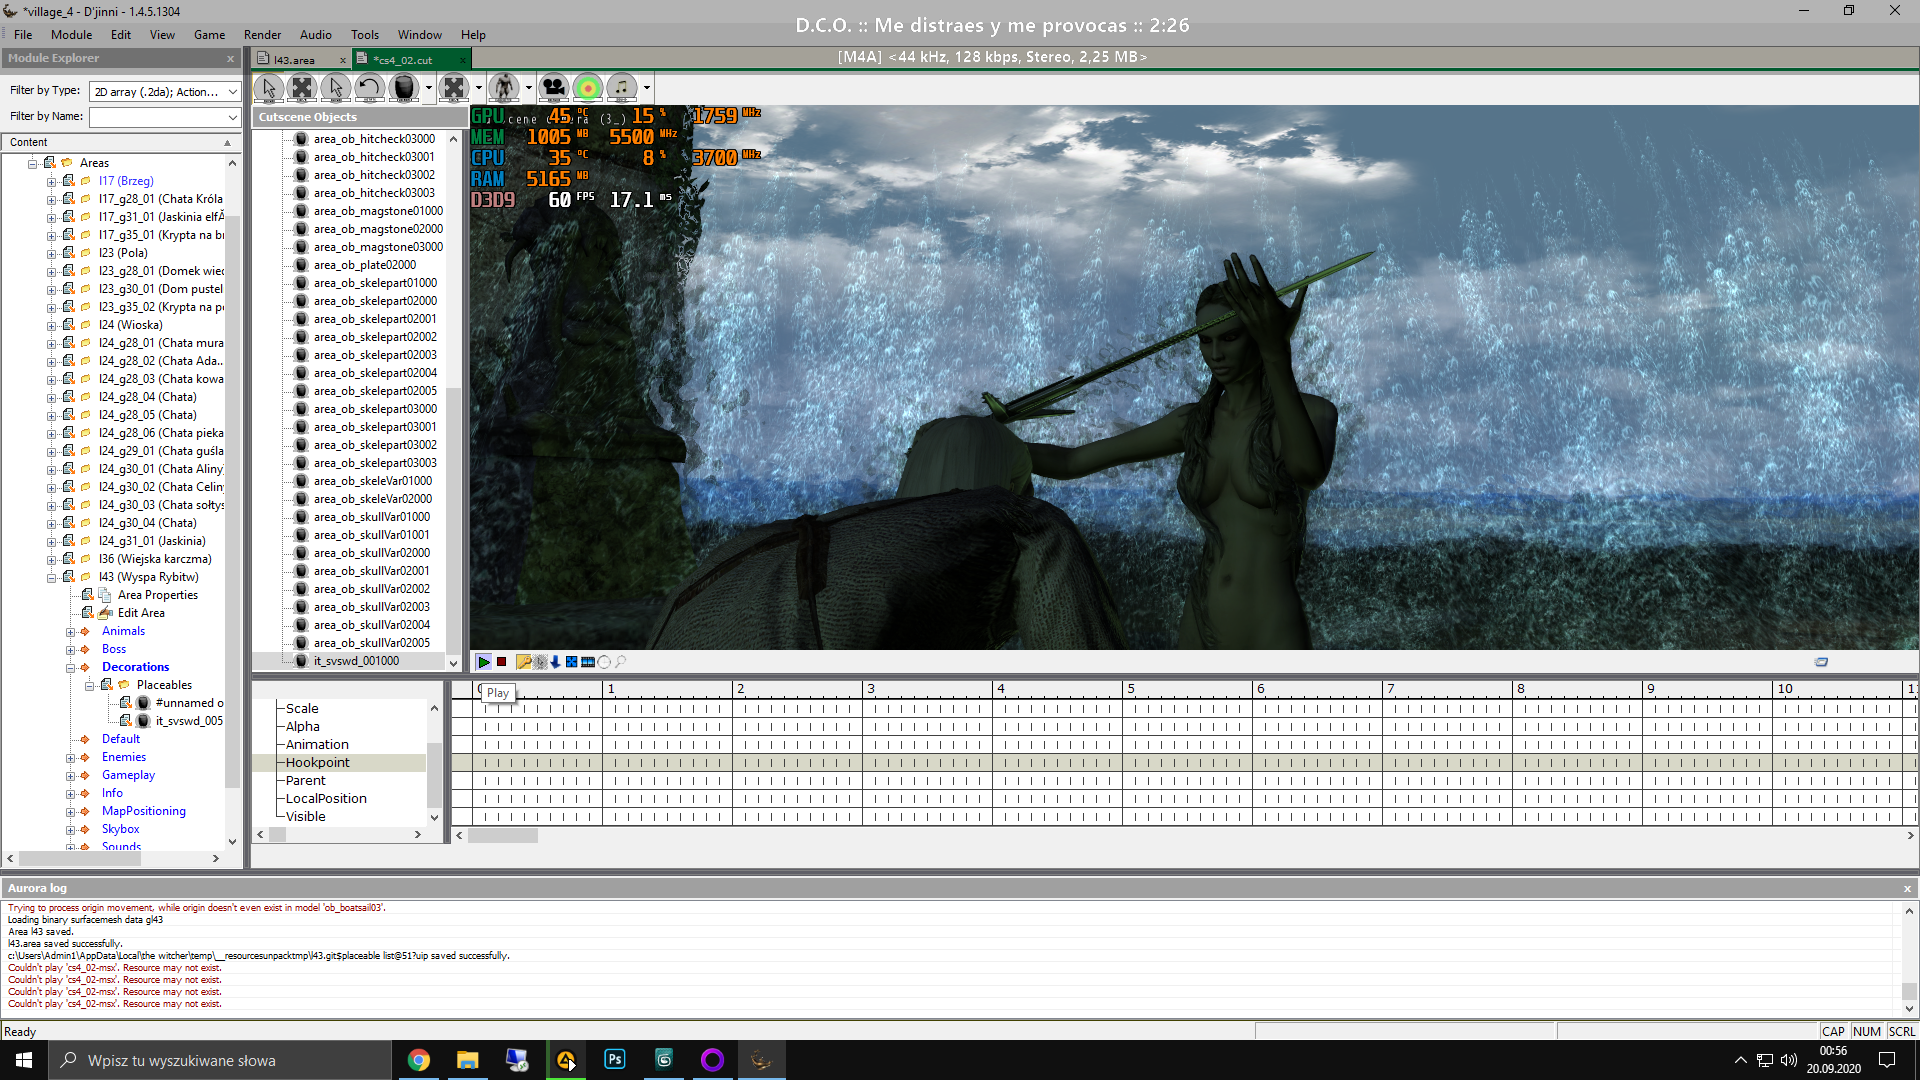This screenshot has height=1080, width=1920.
Task: Select the Animation track
Action: [317, 744]
